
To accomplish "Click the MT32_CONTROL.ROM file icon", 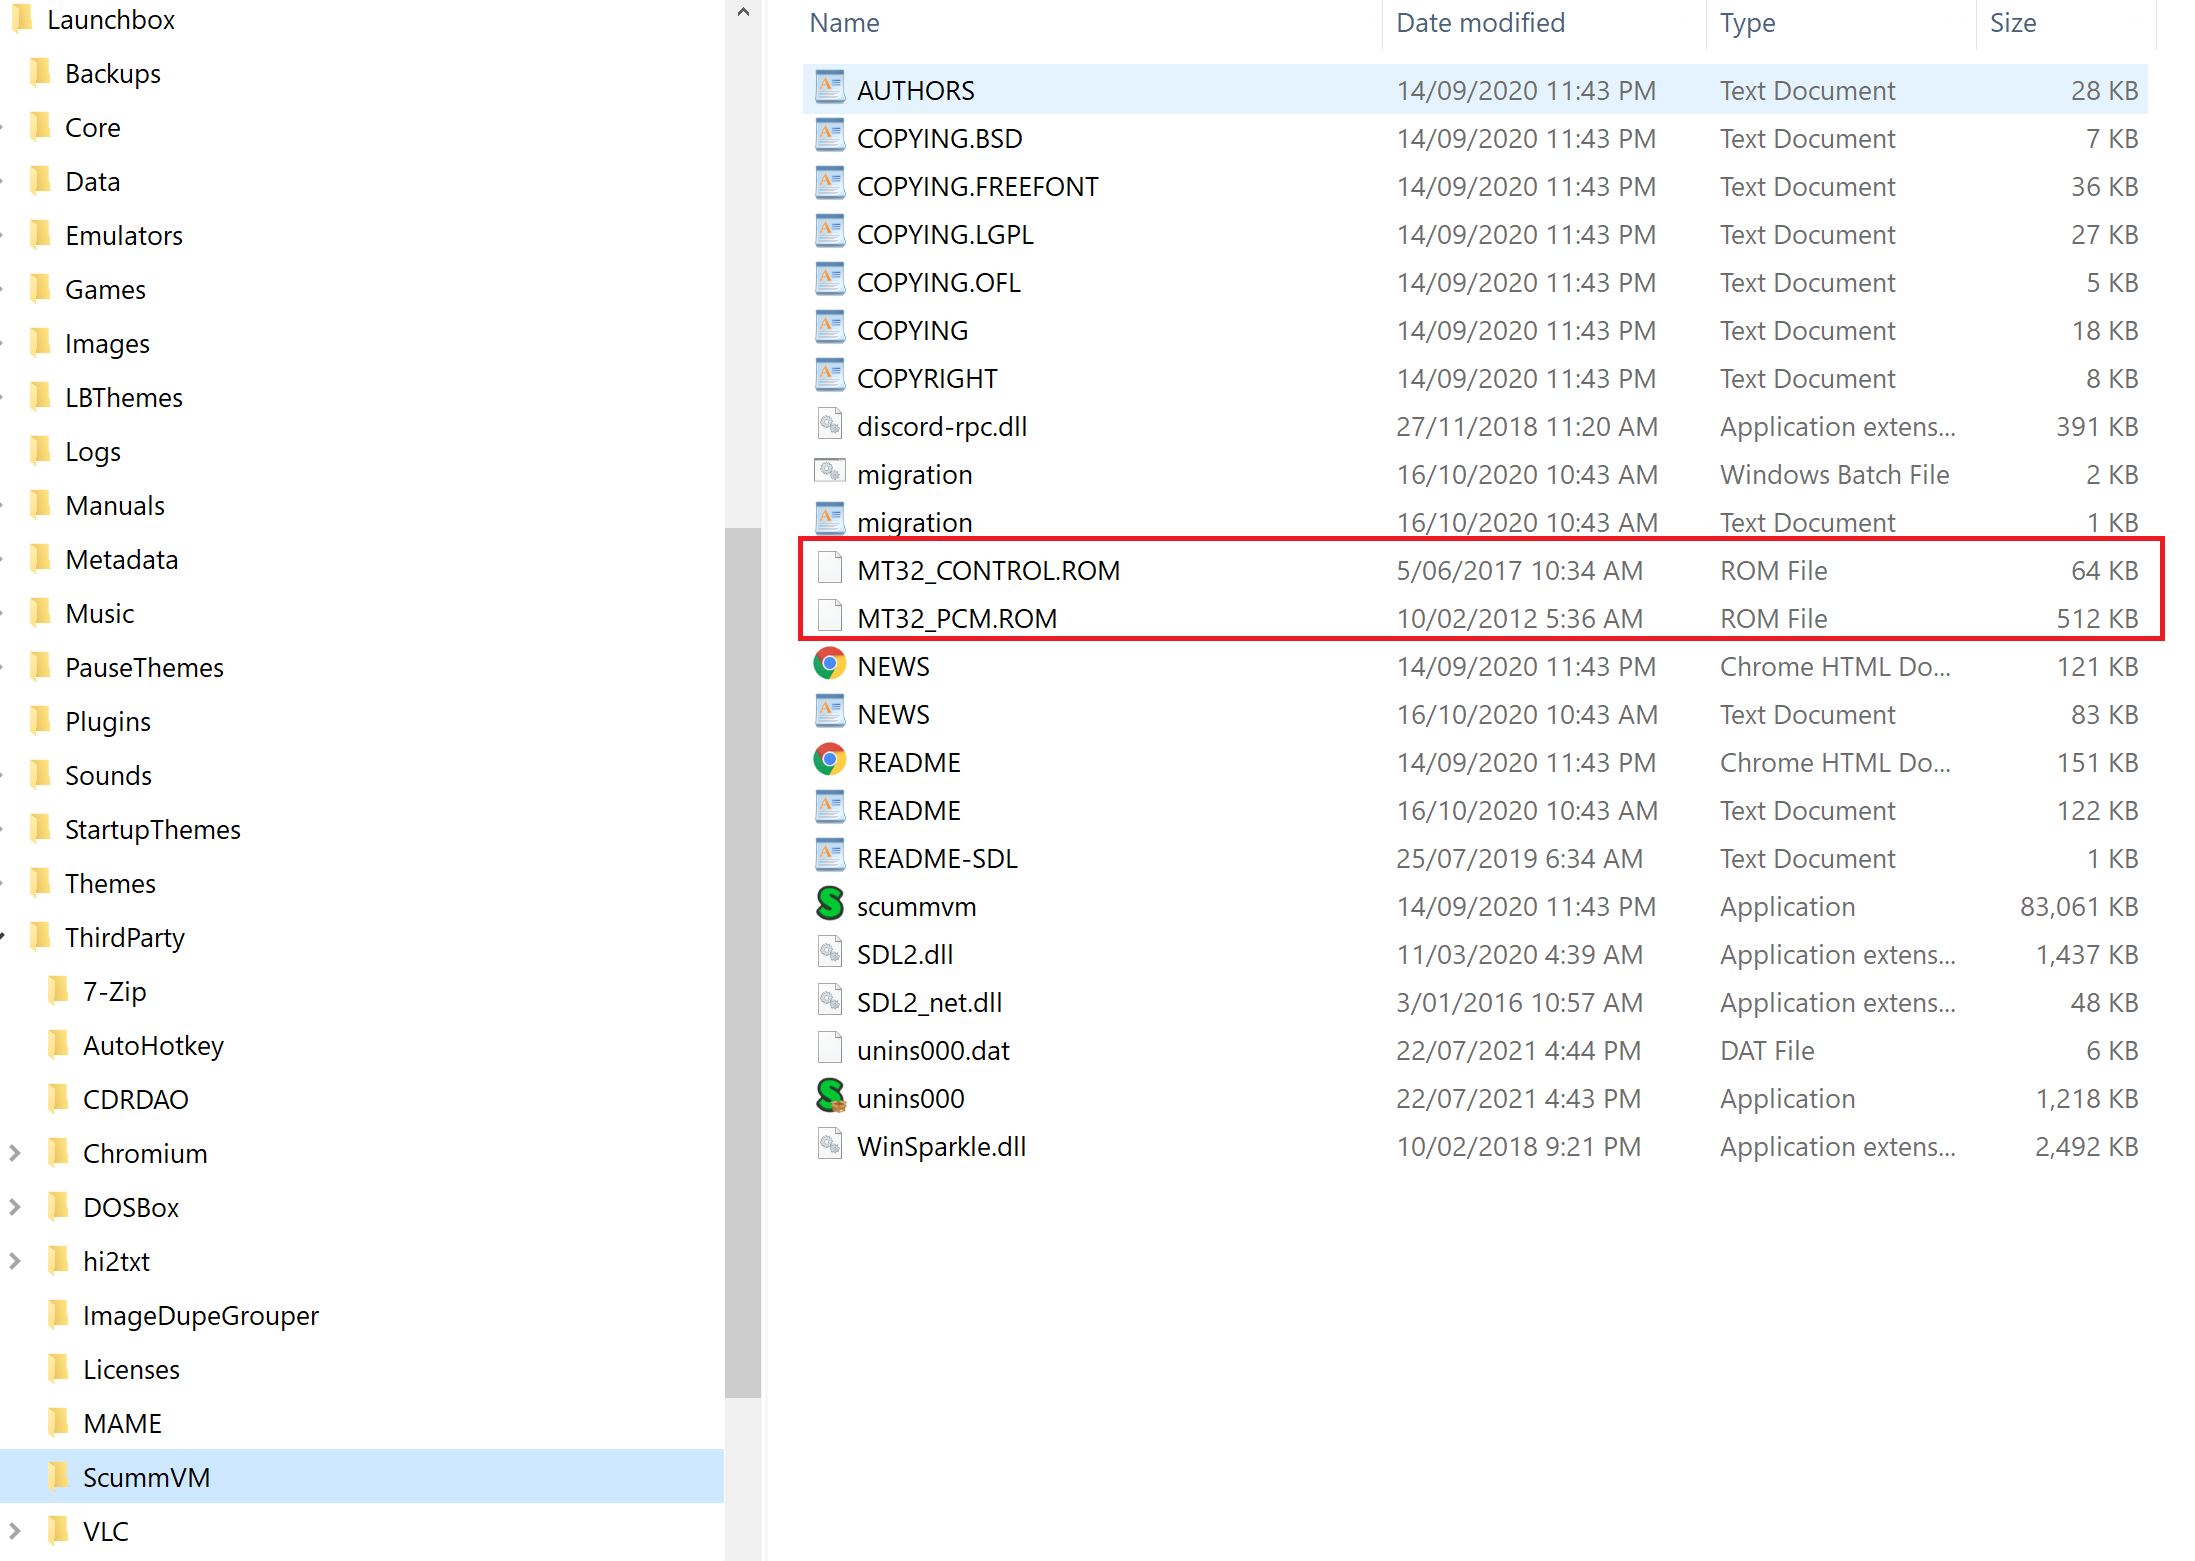I will point(829,568).
